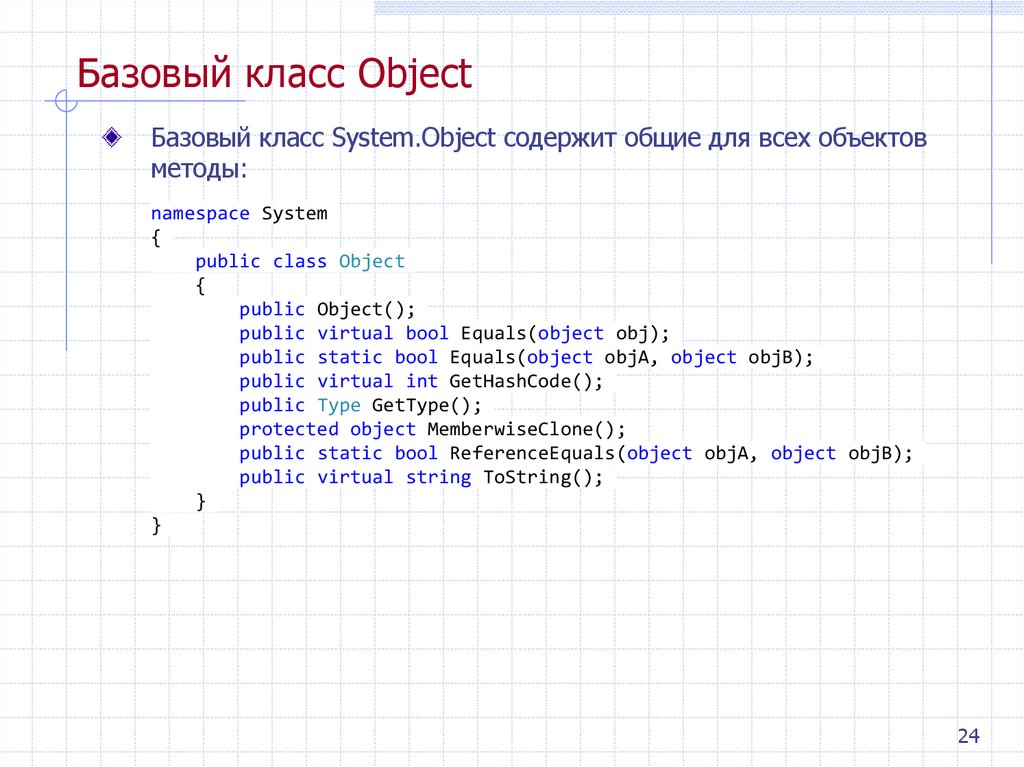
Task: Select the virtual Equals method line
Action: pyautogui.click(x=455, y=333)
